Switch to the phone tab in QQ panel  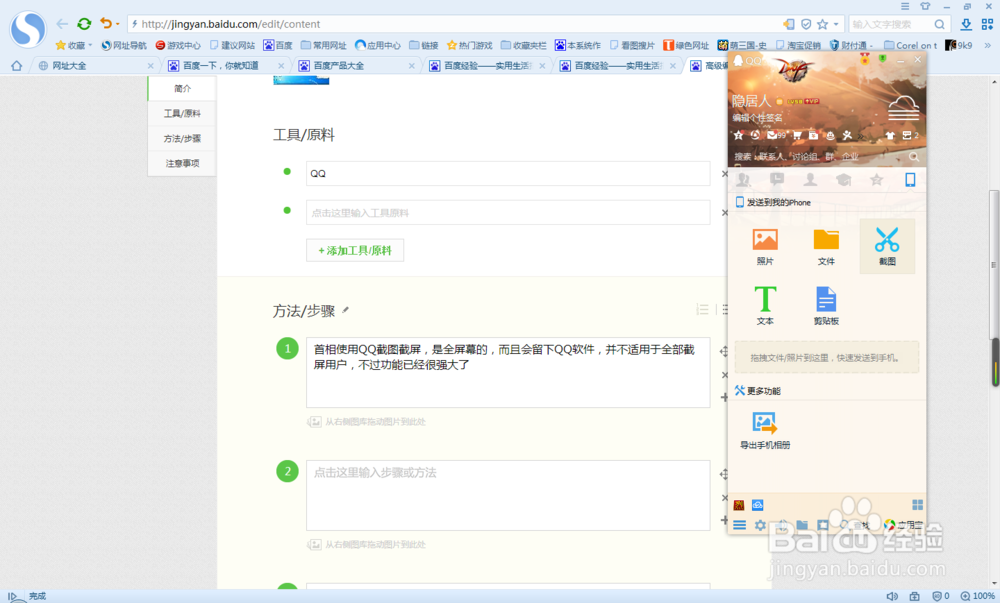[x=911, y=180]
